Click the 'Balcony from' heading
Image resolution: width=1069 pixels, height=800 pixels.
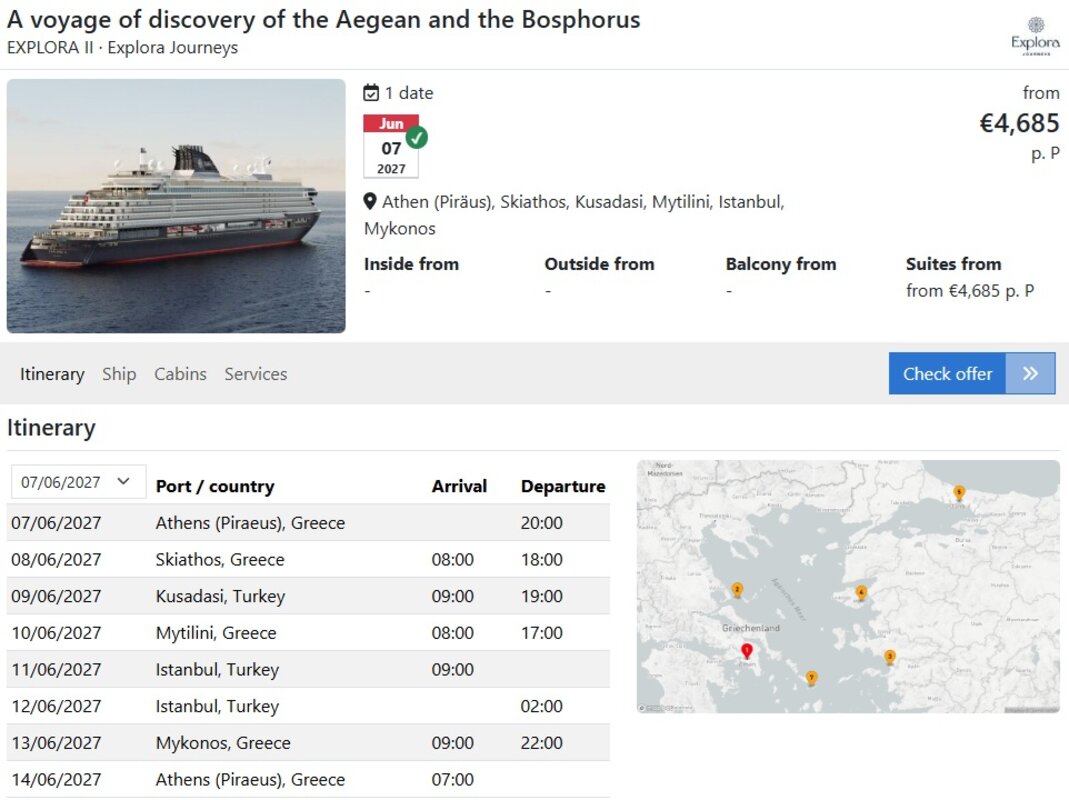click(x=781, y=264)
